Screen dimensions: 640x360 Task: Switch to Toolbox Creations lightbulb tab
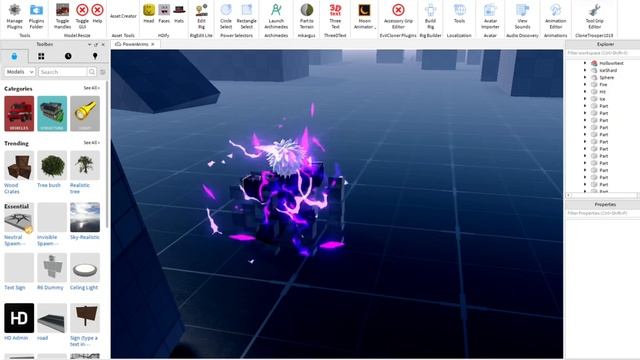click(x=95, y=56)
